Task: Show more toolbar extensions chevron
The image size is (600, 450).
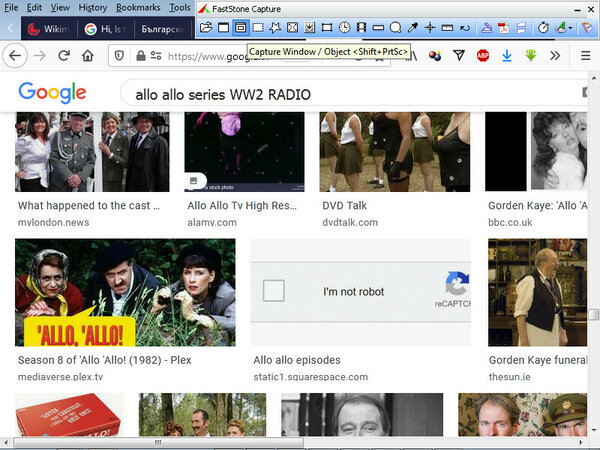Action: tap(555, 56)
